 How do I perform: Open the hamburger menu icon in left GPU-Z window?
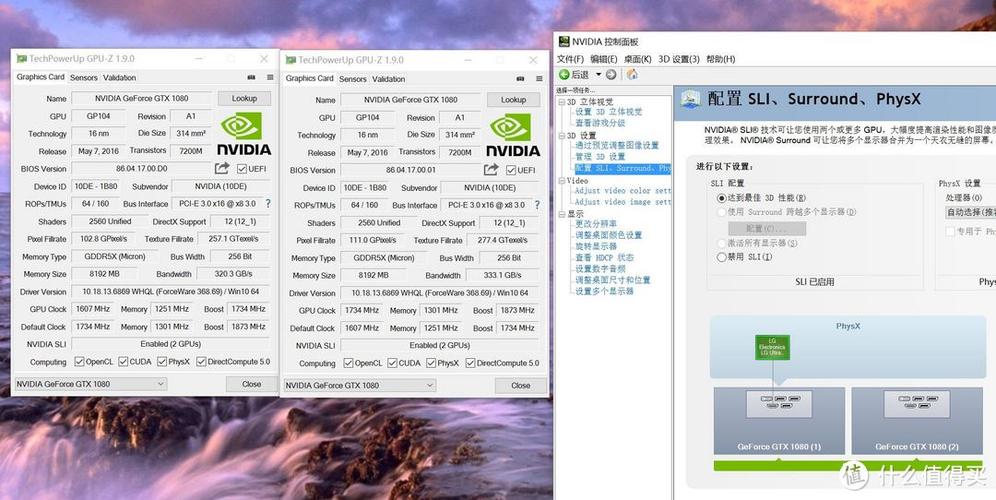pyautogui.click(x=270, y=78)
